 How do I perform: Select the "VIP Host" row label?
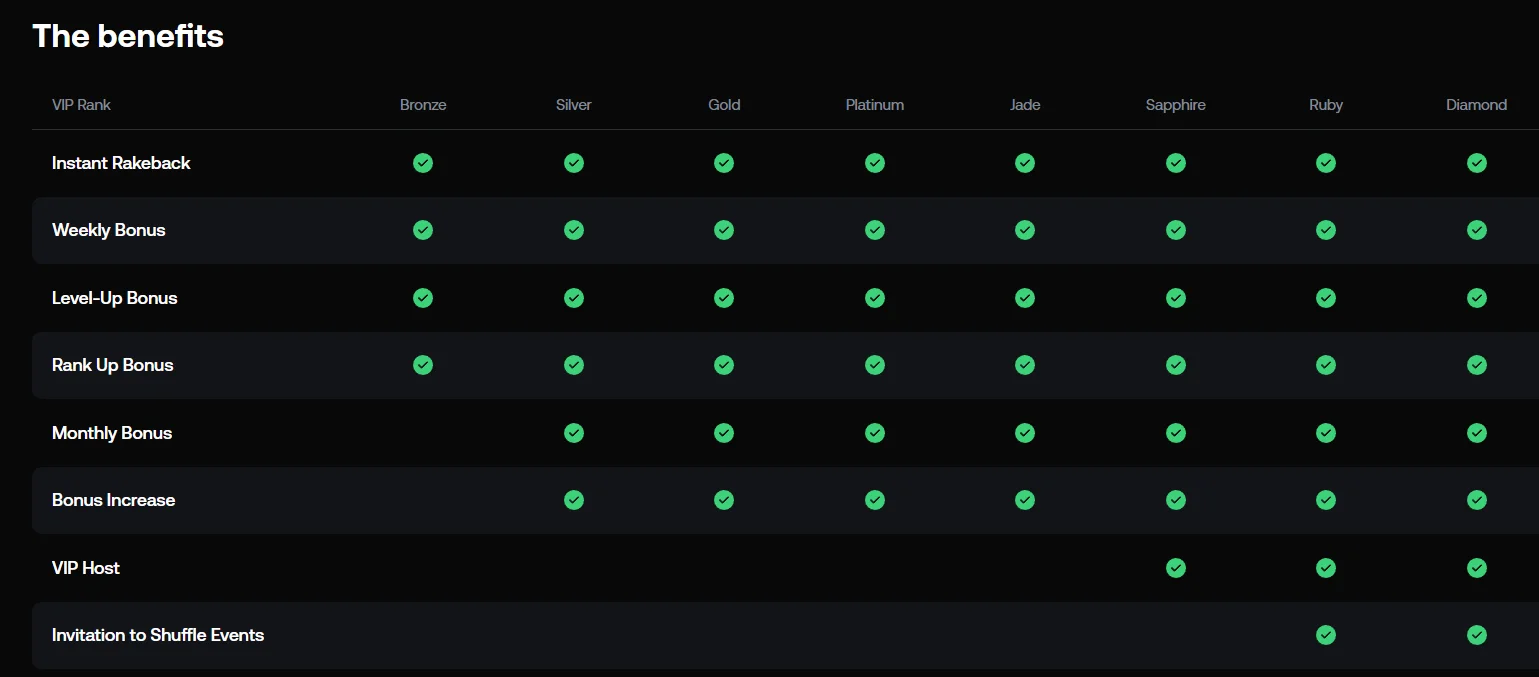[x=86, y=568]
